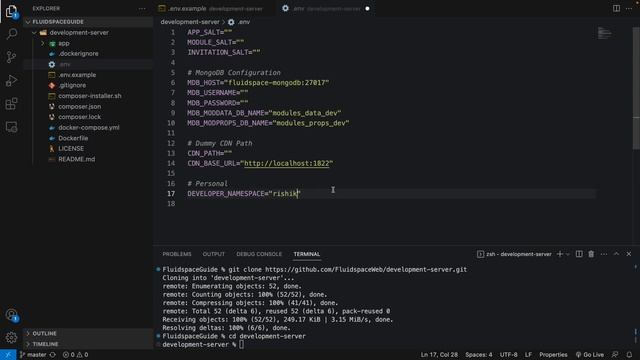Open terminal panel more actions
Screen dimensions: 640x360
tap(604, 254)
